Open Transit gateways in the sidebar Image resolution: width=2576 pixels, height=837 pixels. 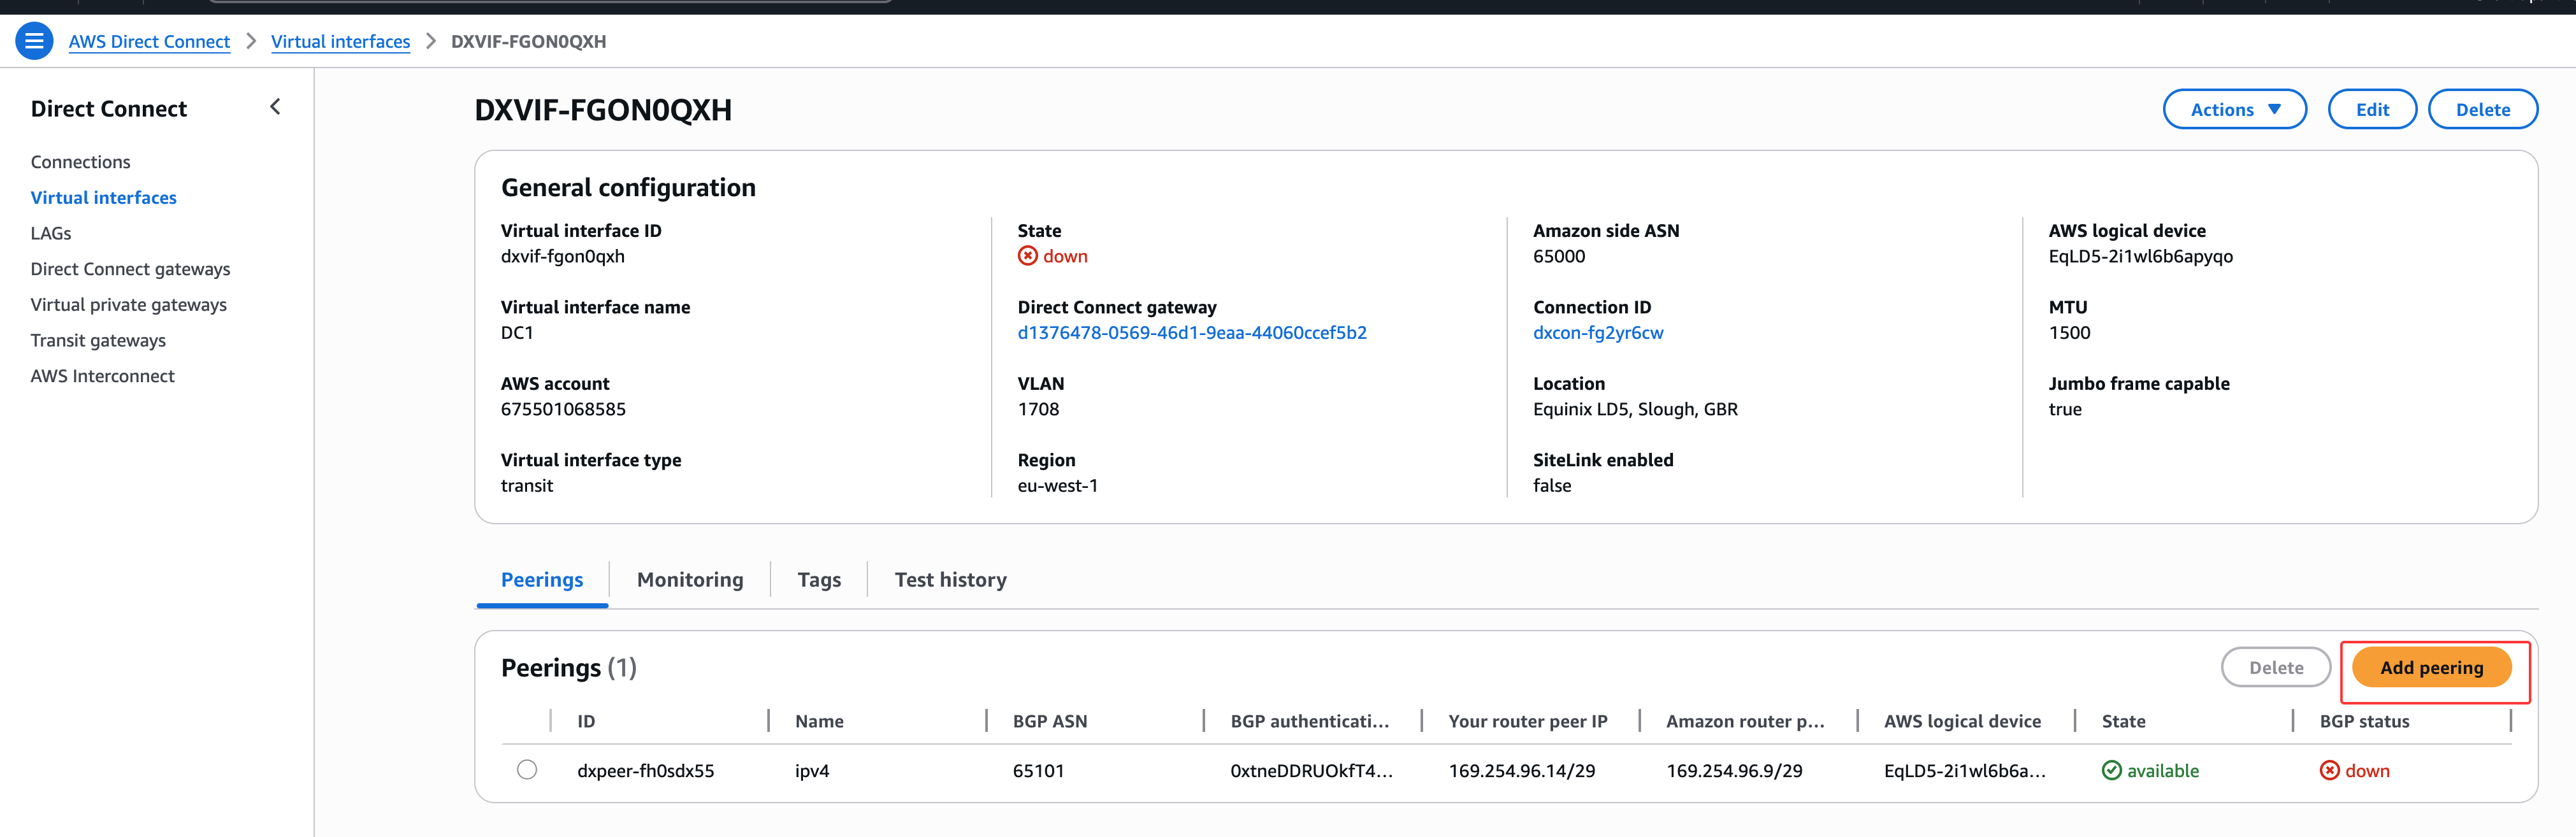pos(98,340)
